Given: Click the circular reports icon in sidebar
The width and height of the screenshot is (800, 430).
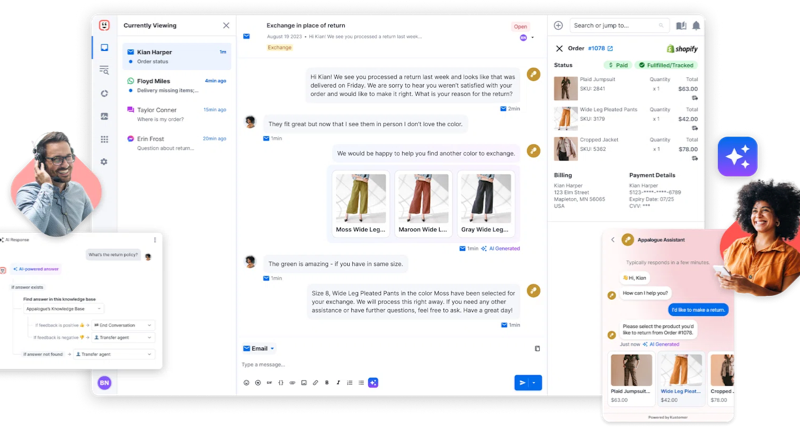Looking at the screenshot, I should [104, 93].
